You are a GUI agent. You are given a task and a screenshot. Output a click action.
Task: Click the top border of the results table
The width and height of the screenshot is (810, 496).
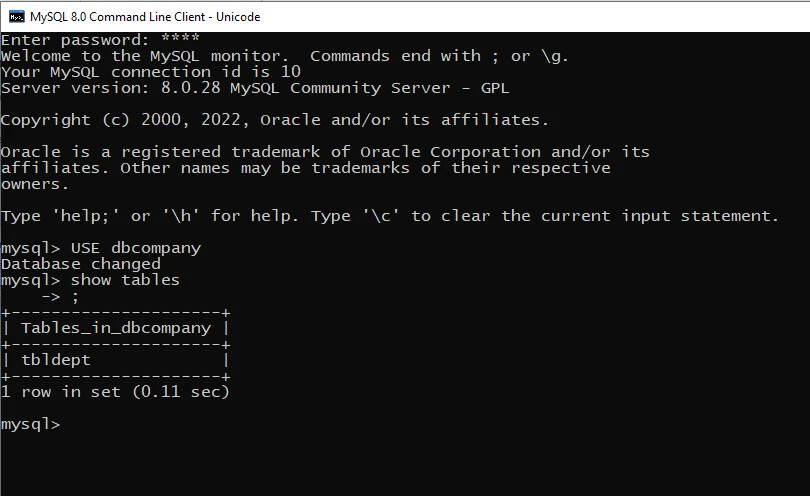pos(116,312)
